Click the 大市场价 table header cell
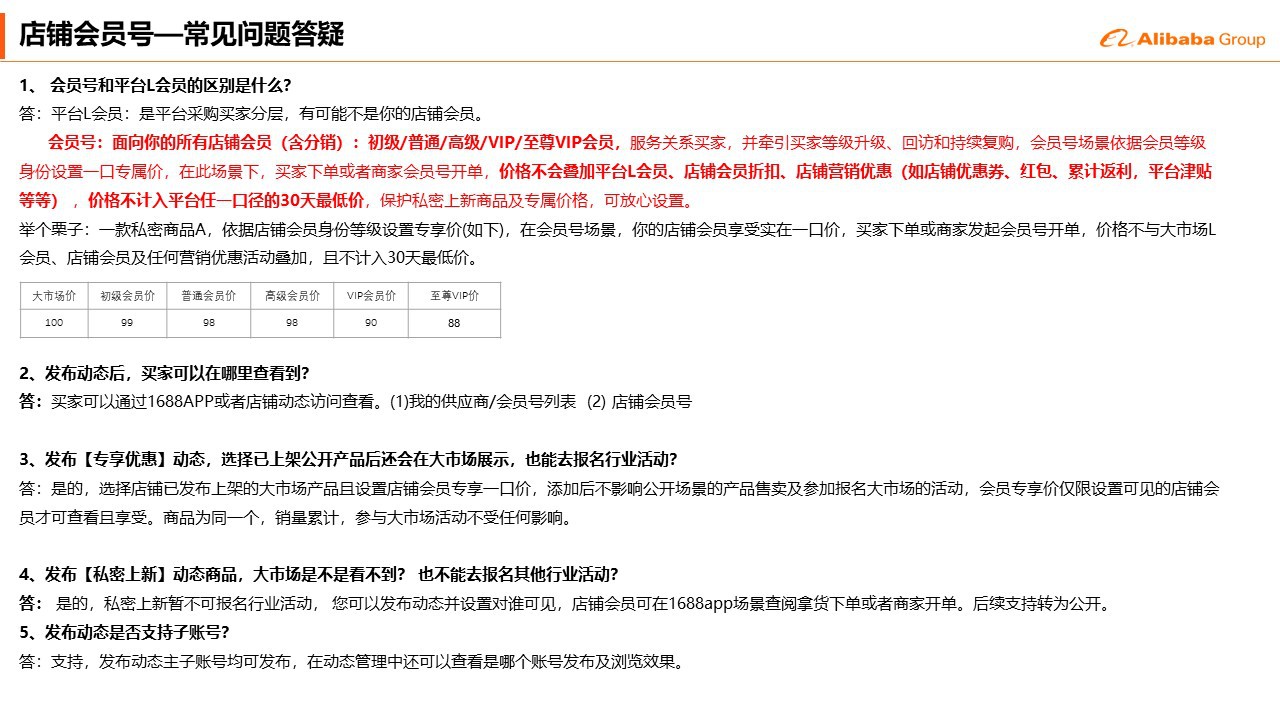 coord(54,296)
